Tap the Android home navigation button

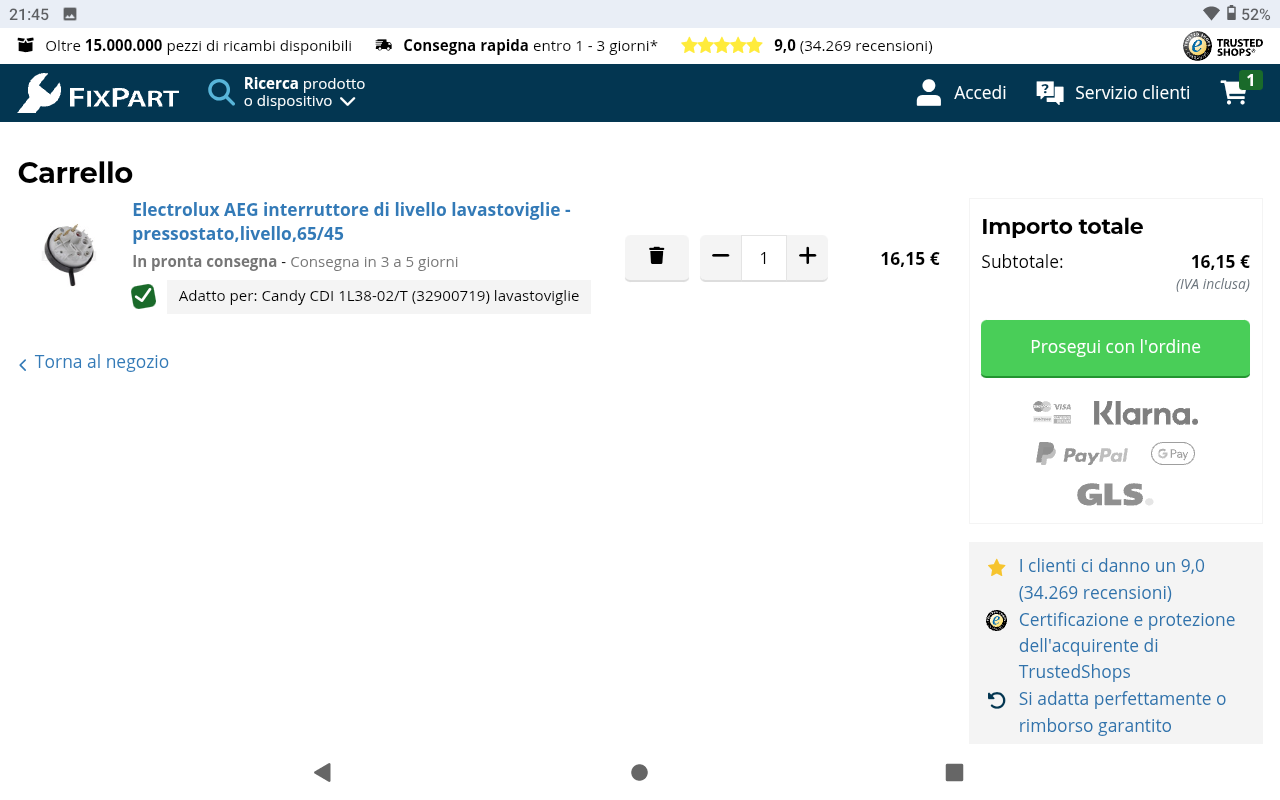pyautogui.click(x=640, y=772)
